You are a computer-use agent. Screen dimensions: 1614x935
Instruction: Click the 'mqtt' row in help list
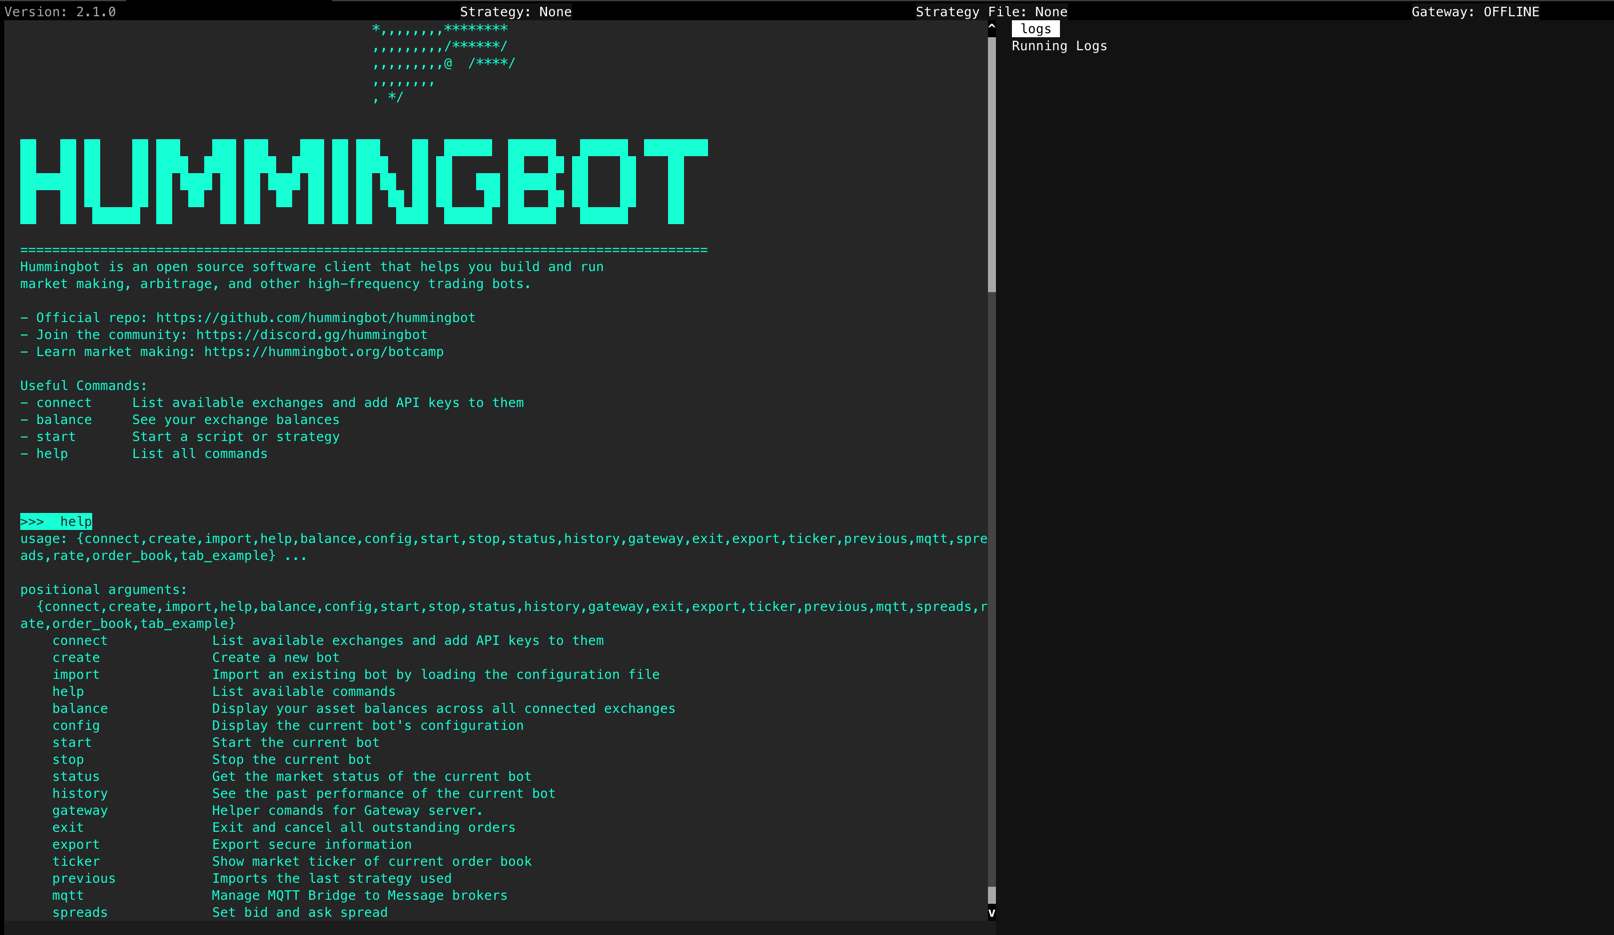pos(280,896)
